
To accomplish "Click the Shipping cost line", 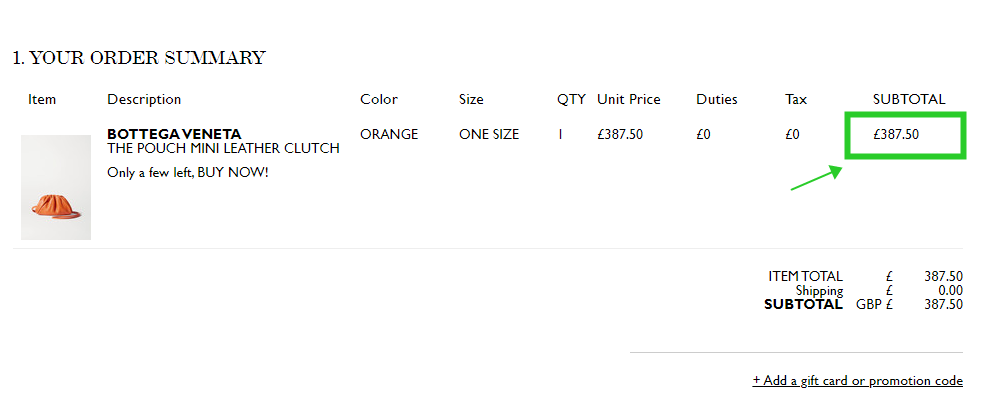I will tap(879, 291).
